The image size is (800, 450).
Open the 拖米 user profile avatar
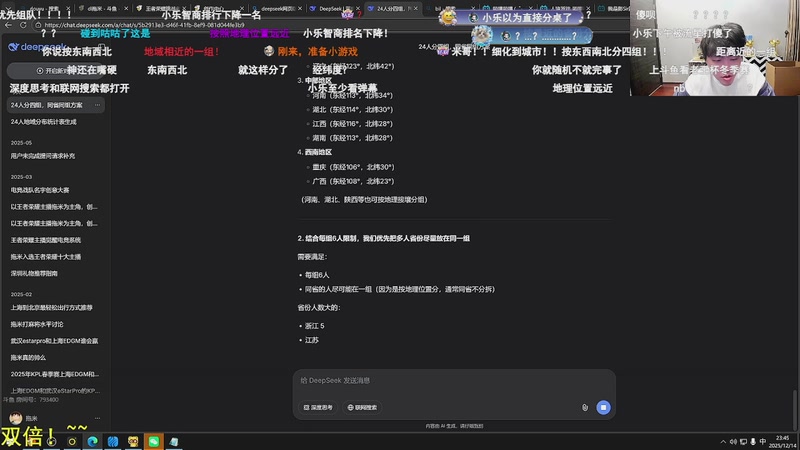coord(16,418)
